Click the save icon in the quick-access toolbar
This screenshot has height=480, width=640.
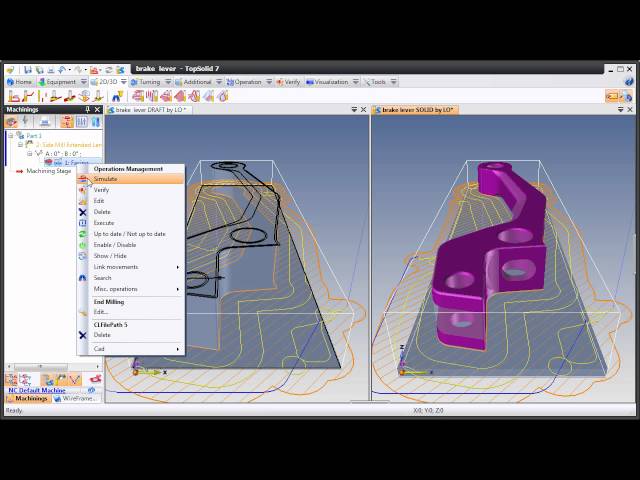pos(31,69)
